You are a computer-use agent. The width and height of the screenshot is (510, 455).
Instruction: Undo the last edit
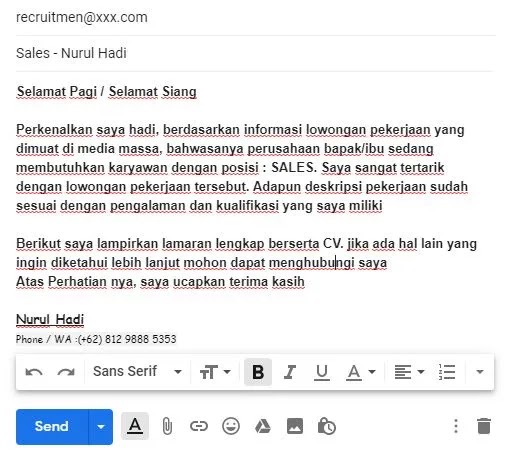34,372
